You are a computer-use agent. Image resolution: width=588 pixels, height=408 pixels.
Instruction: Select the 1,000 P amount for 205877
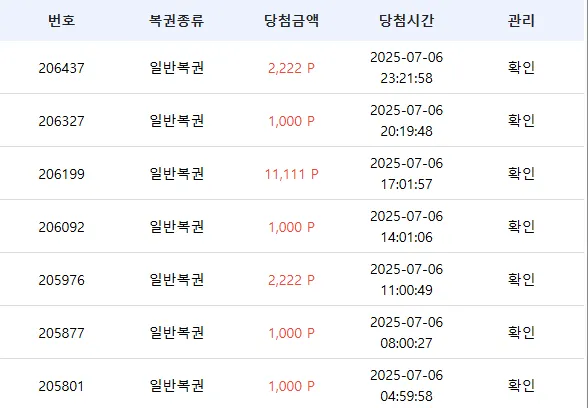point(291,333)
